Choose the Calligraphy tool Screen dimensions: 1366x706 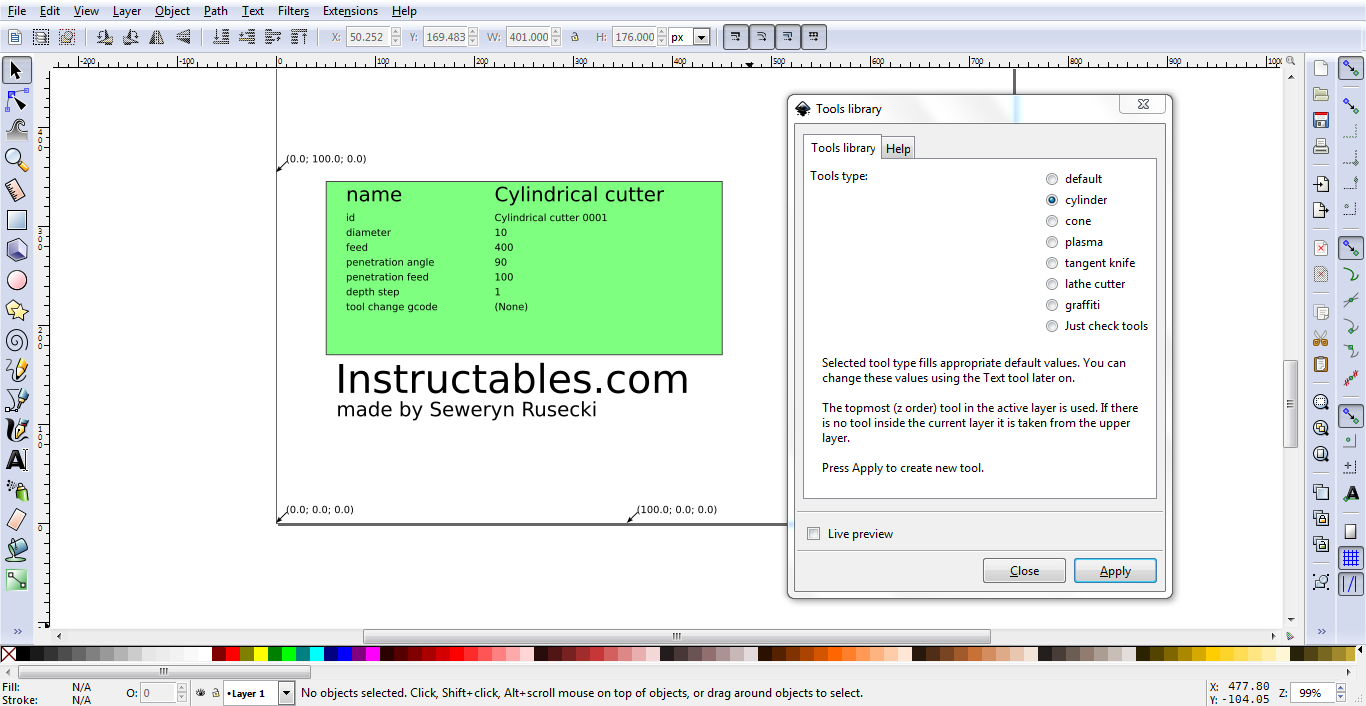pos(16,430)
